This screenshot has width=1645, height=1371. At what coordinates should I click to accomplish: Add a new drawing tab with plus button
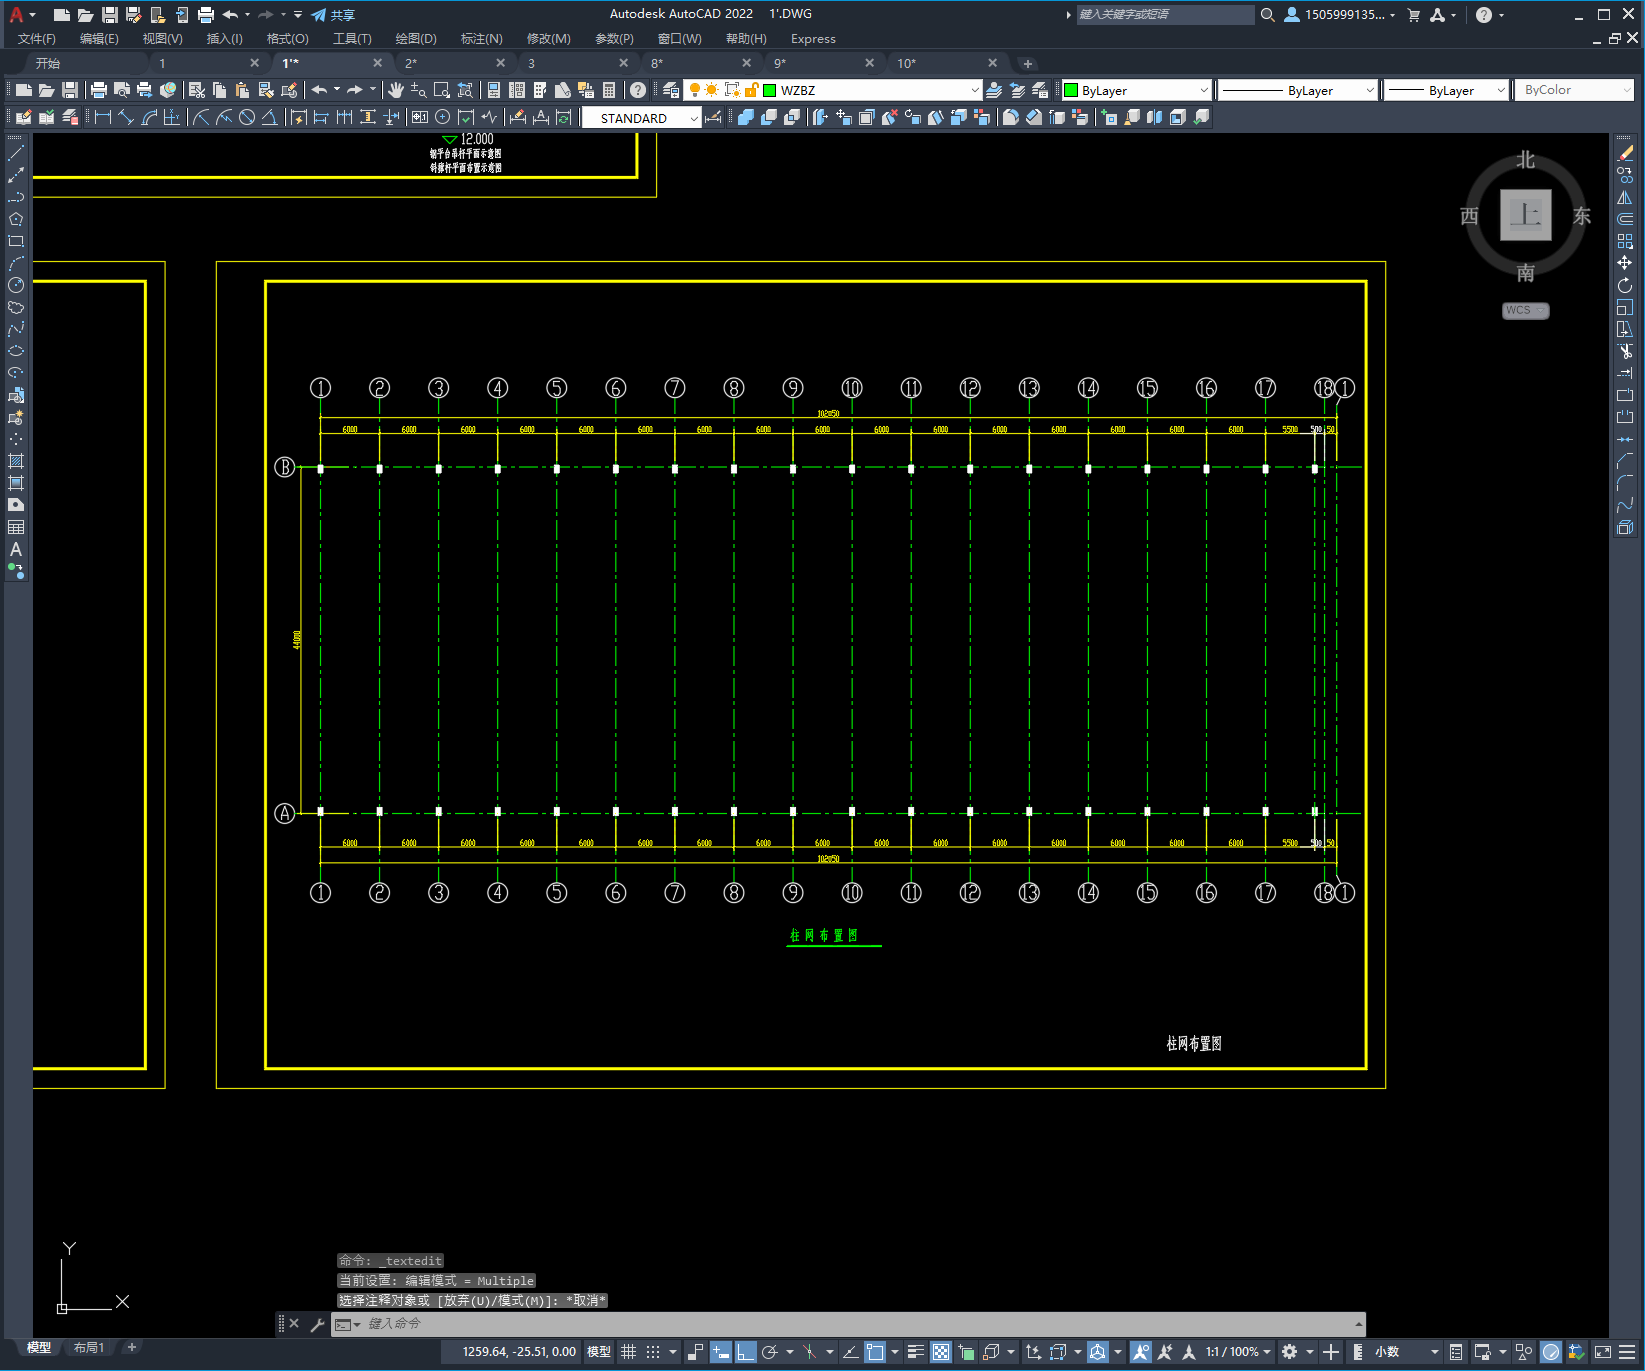coord(1027,63)
